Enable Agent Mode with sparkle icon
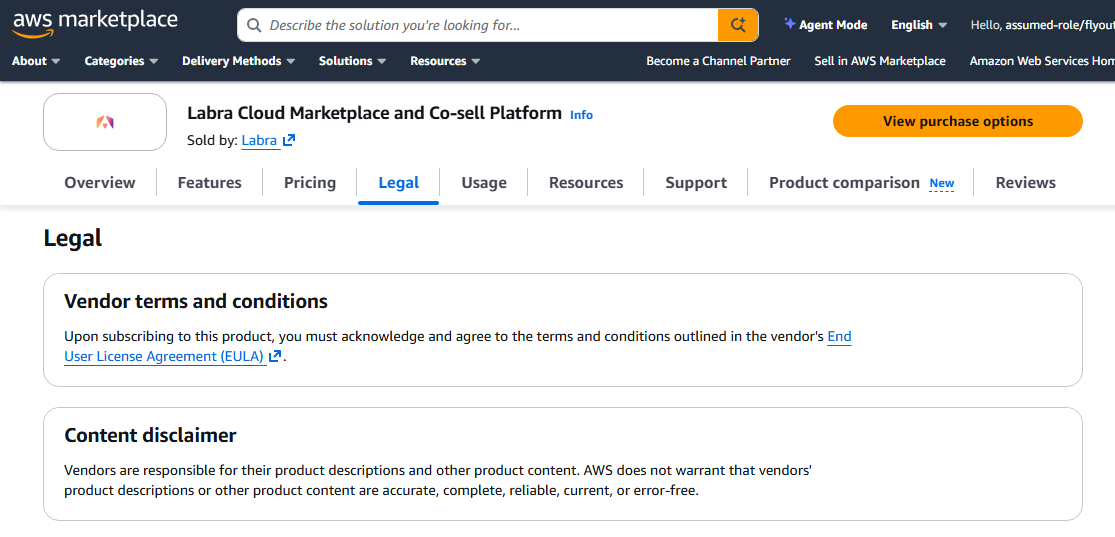Image resolution: width=1115 pixels, height=537 pixels. coord(825,25)
